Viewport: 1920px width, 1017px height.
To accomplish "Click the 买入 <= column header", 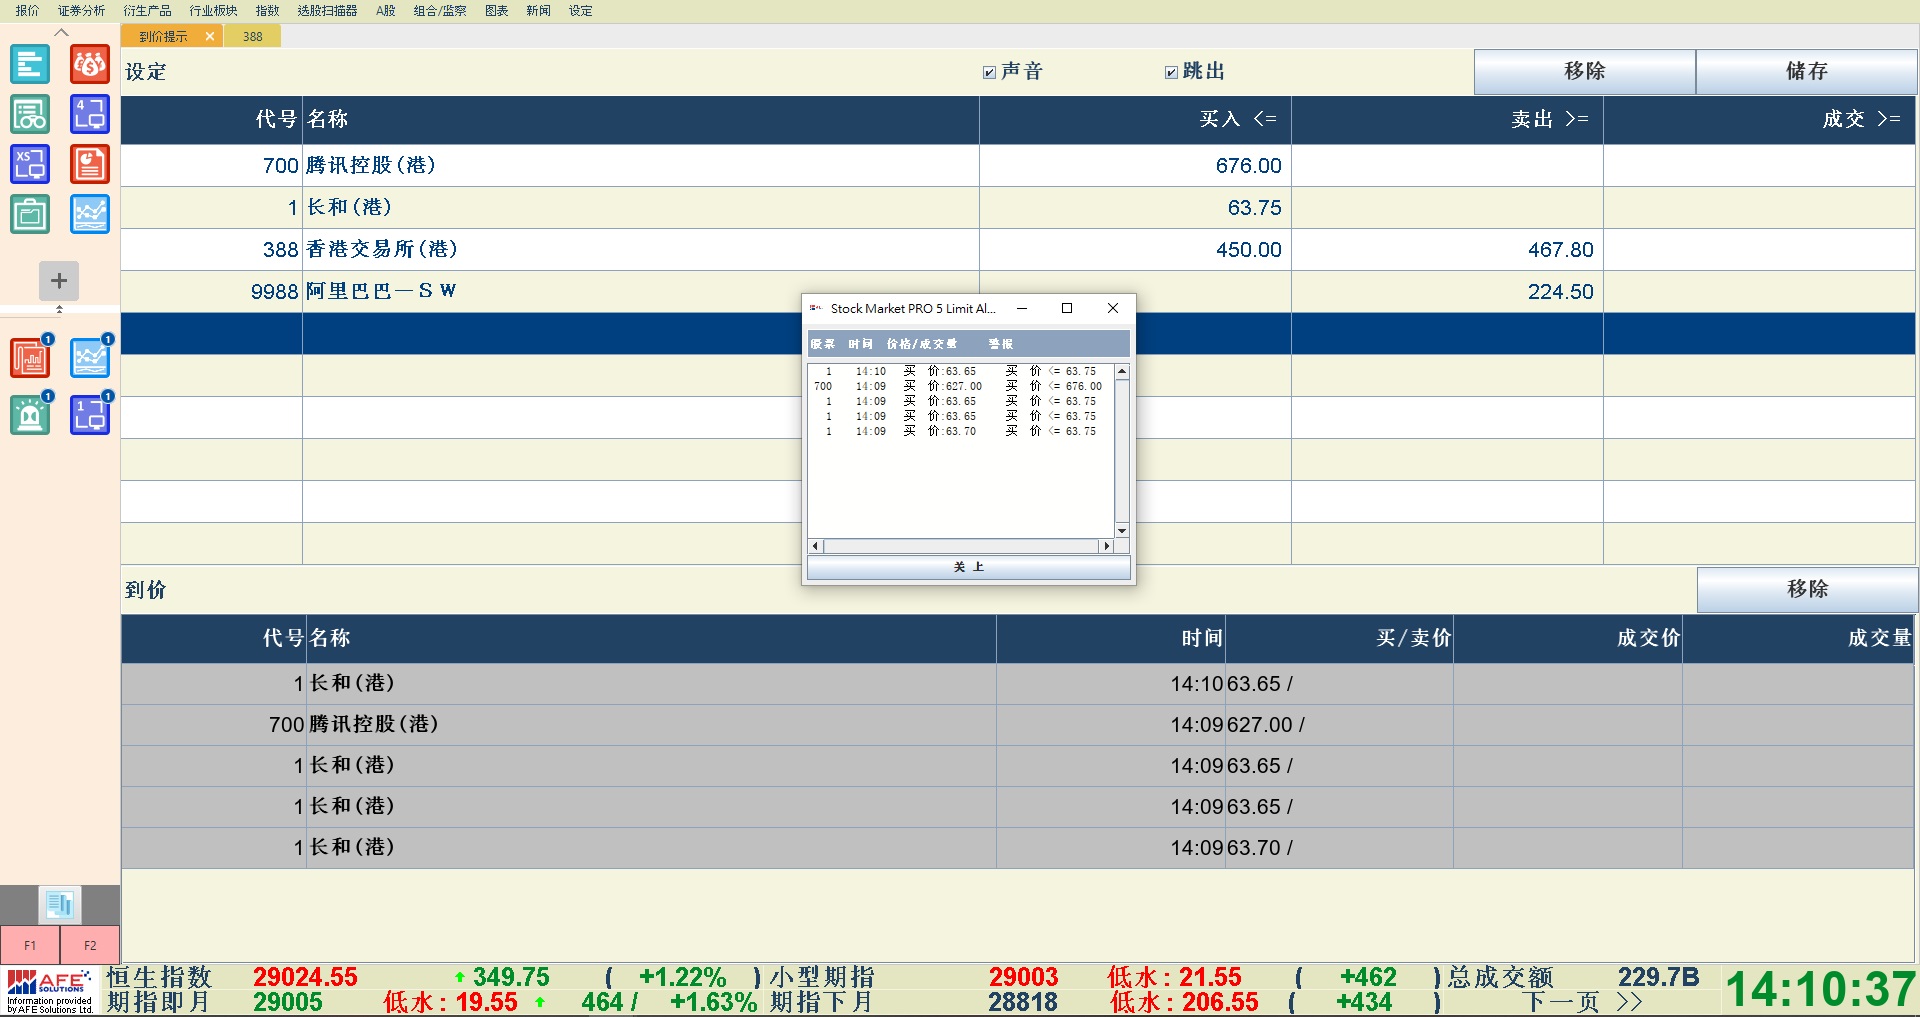I will click(1135, 119).
